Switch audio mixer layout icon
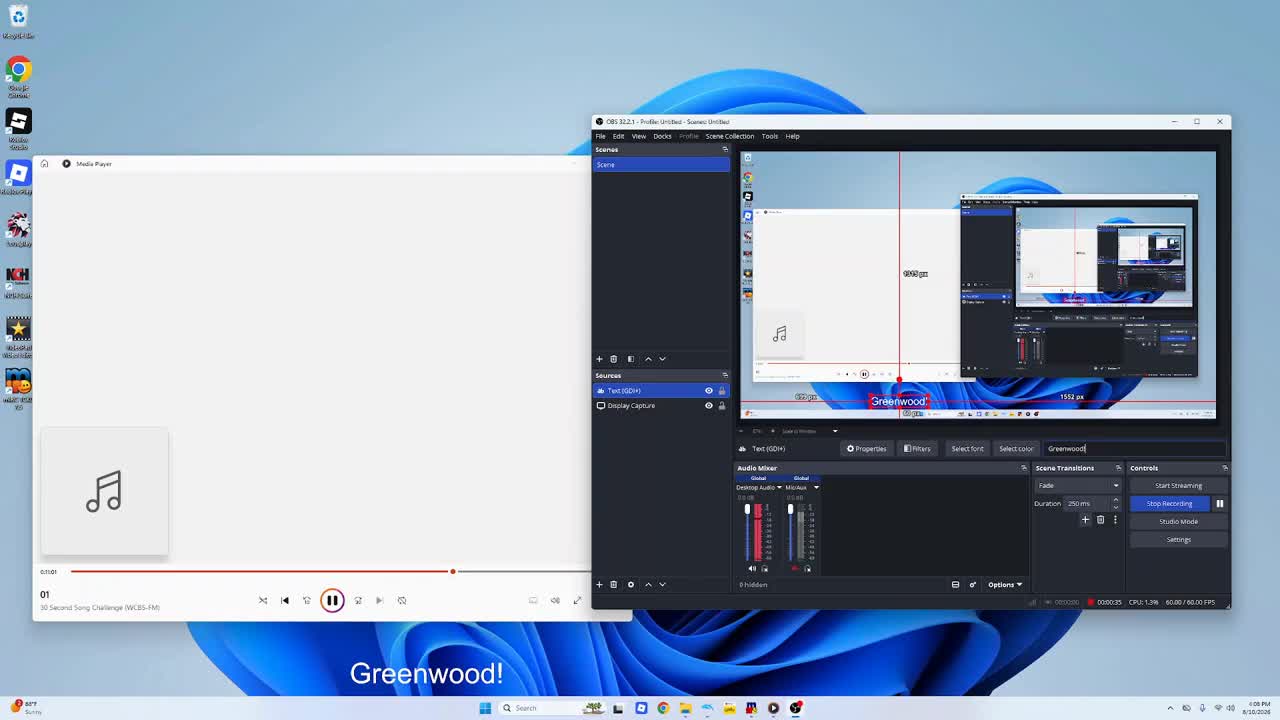This screenshot has width=1280, height=720. pos(955,585)
